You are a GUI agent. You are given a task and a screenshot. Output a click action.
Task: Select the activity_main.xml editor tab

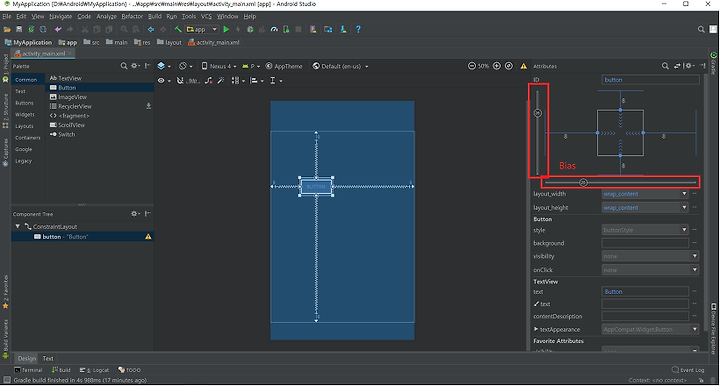43,54
